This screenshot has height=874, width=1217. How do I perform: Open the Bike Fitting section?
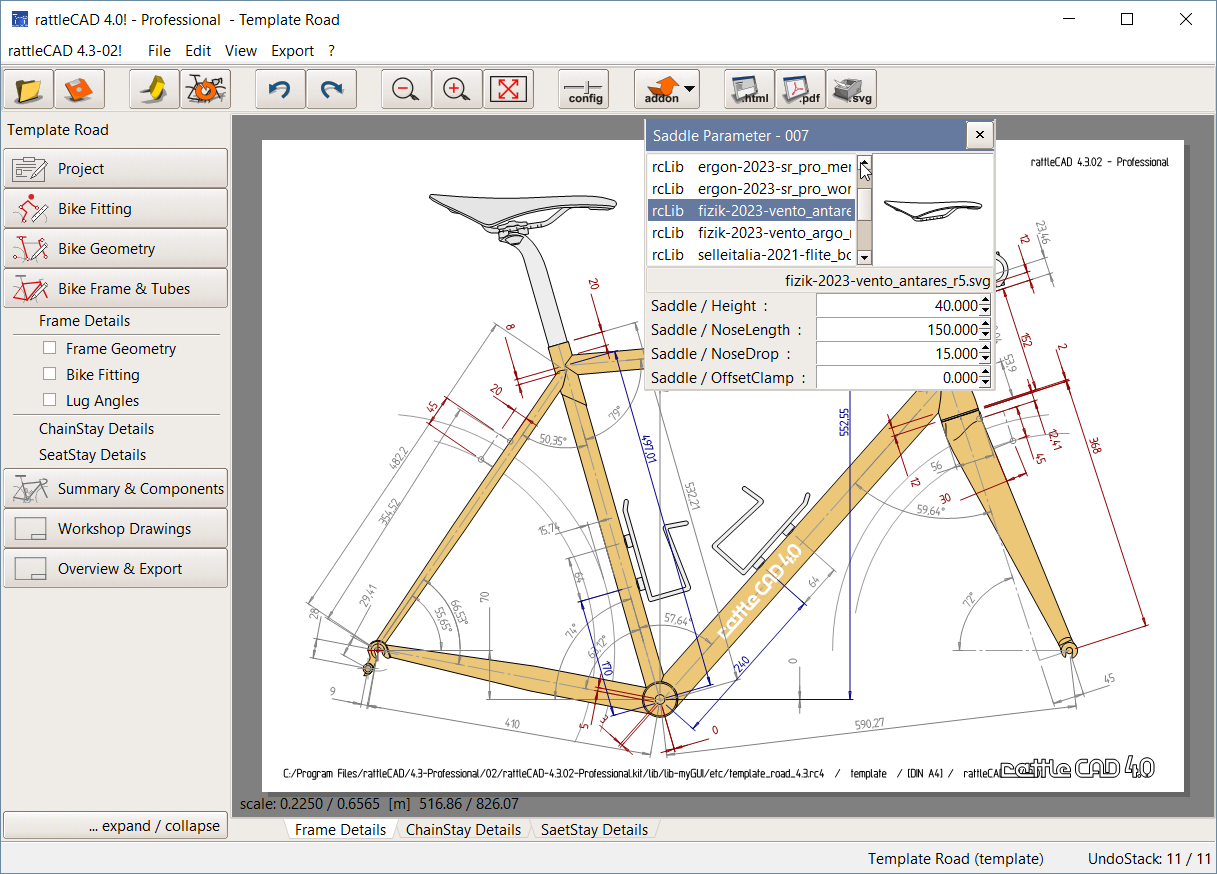click(x=115, y=208)
